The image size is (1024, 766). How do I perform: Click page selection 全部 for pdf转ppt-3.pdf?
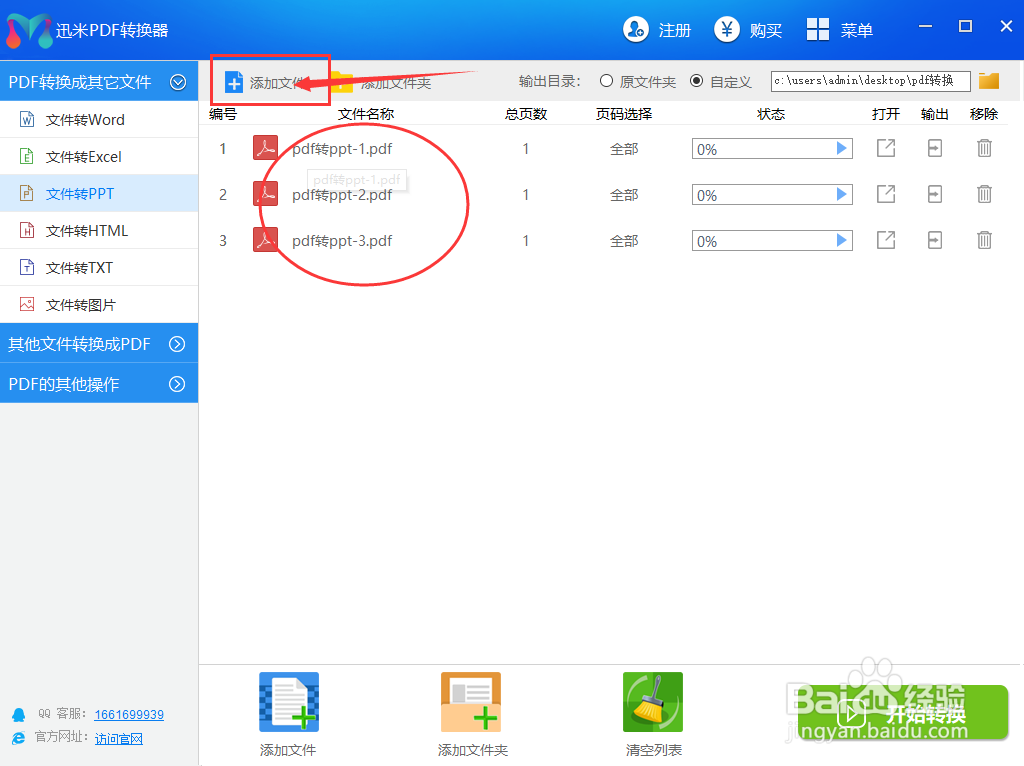(x=624, y=241)
